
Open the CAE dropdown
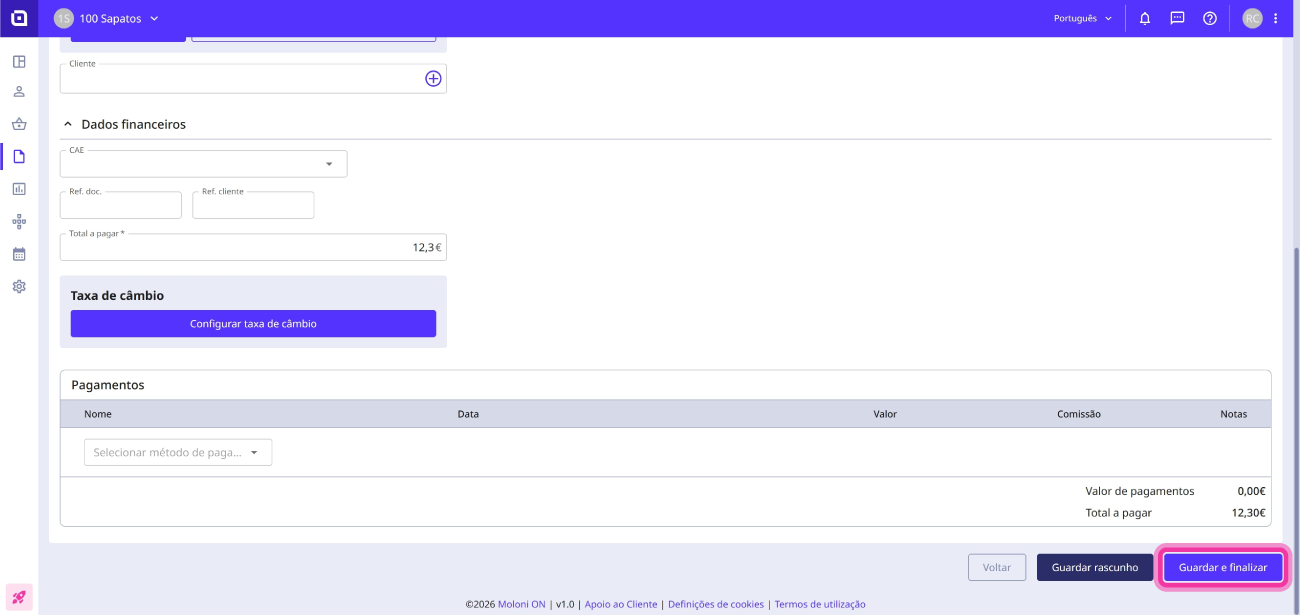click(204, 164)
